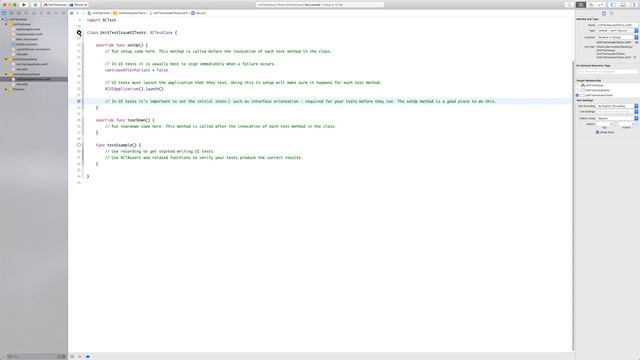Go back in editor history
This screenshot has height=360, width=640.
pyautogui.click(x=78, y=13)
